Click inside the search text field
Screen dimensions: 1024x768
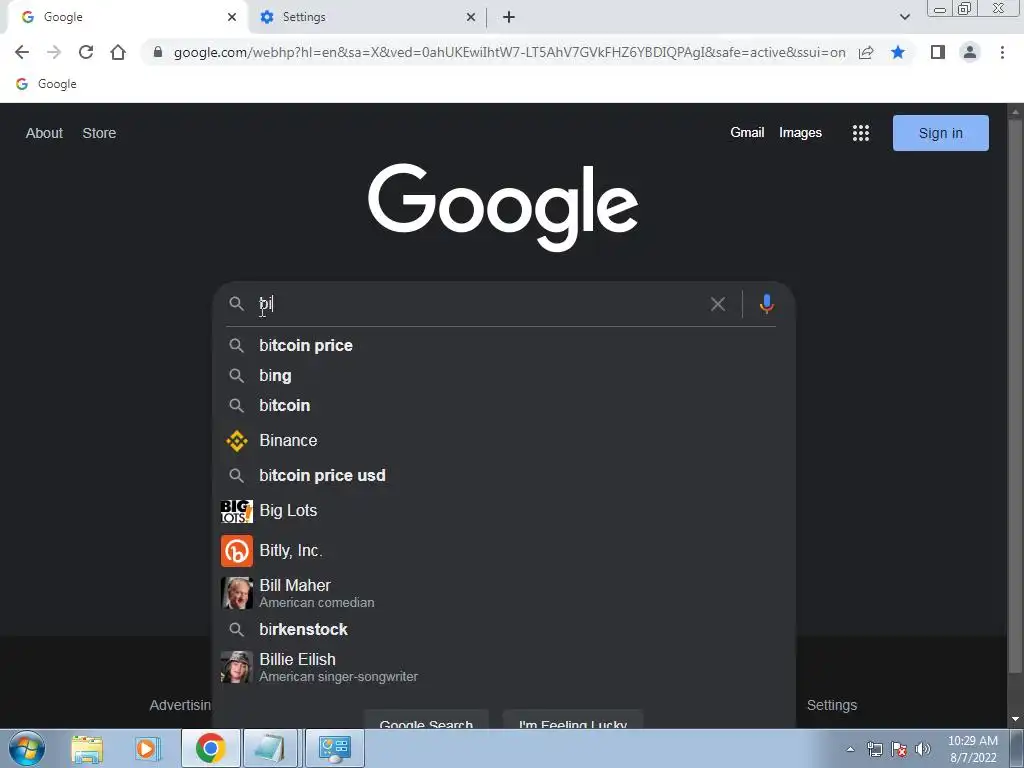(x=480, y=304)
